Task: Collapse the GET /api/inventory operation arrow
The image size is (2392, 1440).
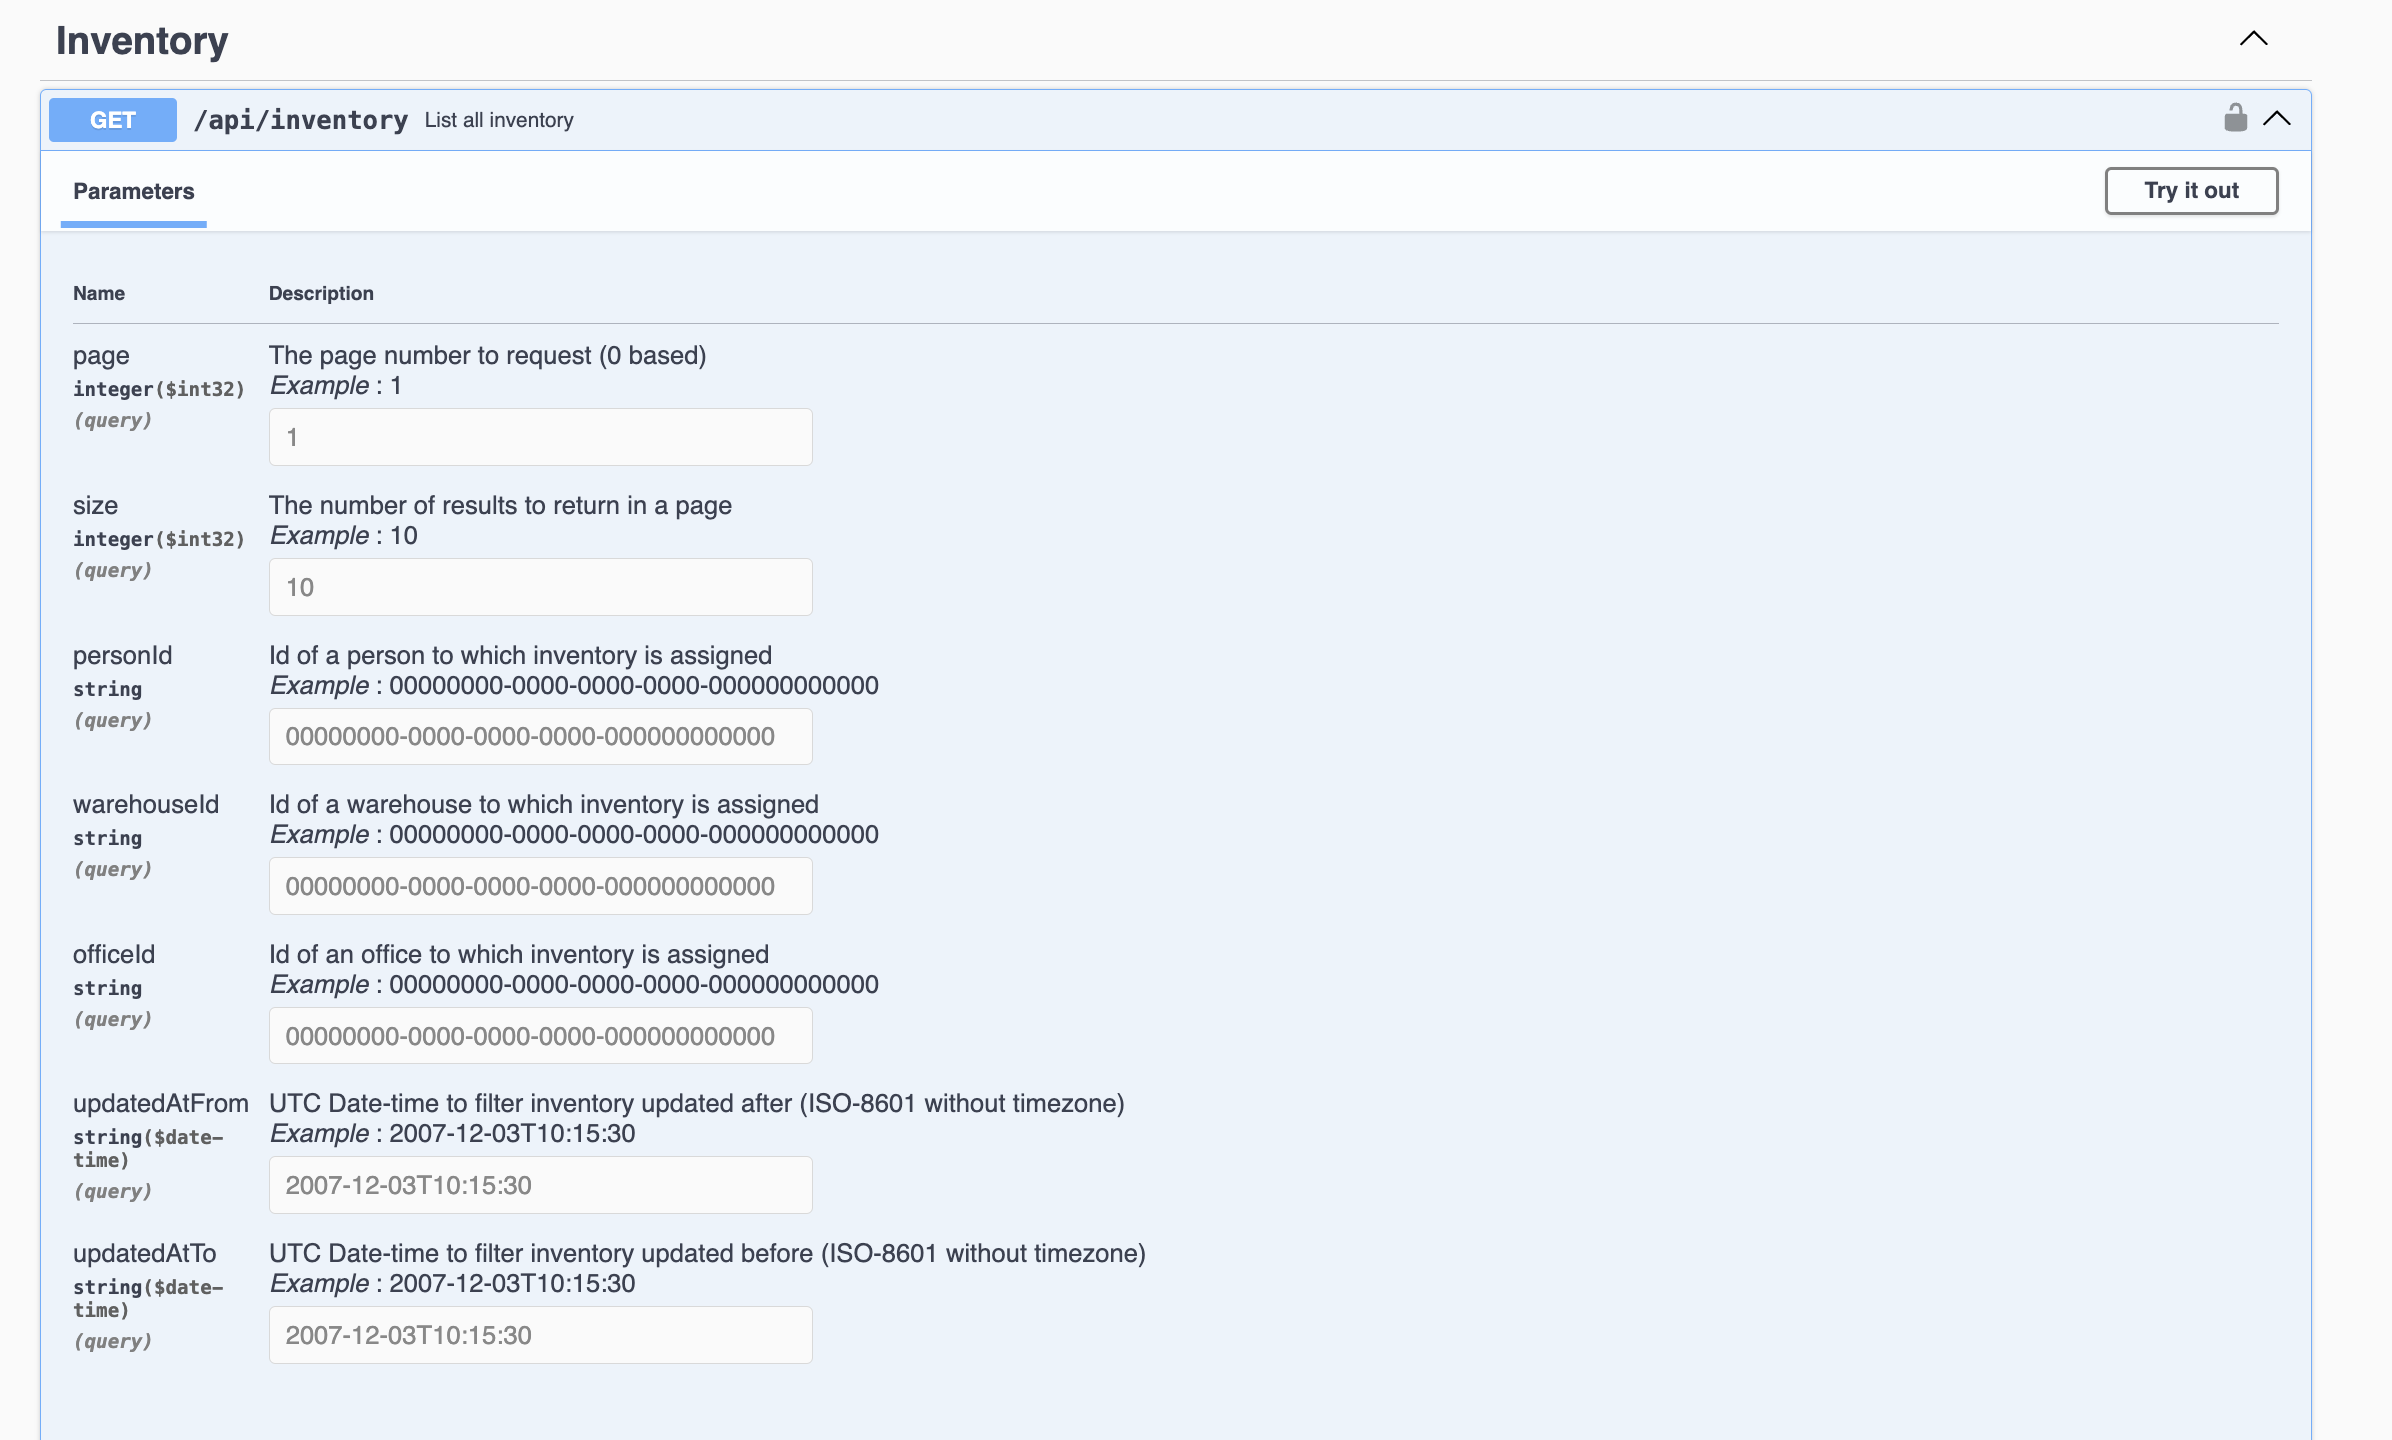Action: point(2277,119)
